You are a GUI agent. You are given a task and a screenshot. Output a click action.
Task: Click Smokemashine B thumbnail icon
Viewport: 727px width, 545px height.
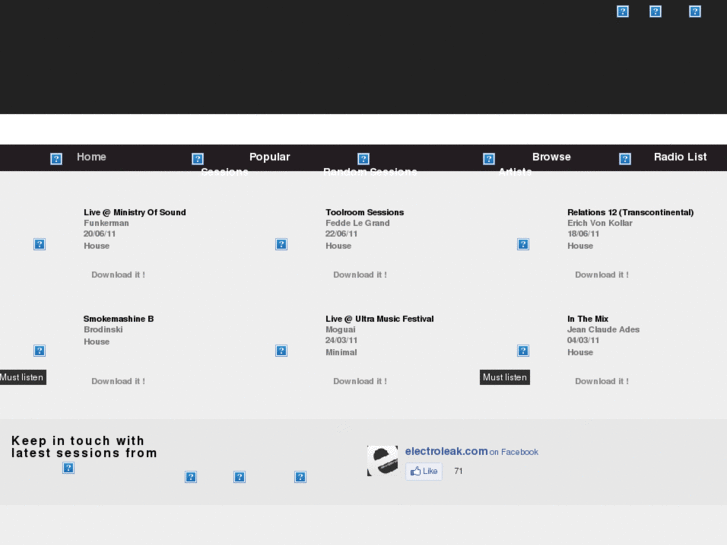[39, 351]
